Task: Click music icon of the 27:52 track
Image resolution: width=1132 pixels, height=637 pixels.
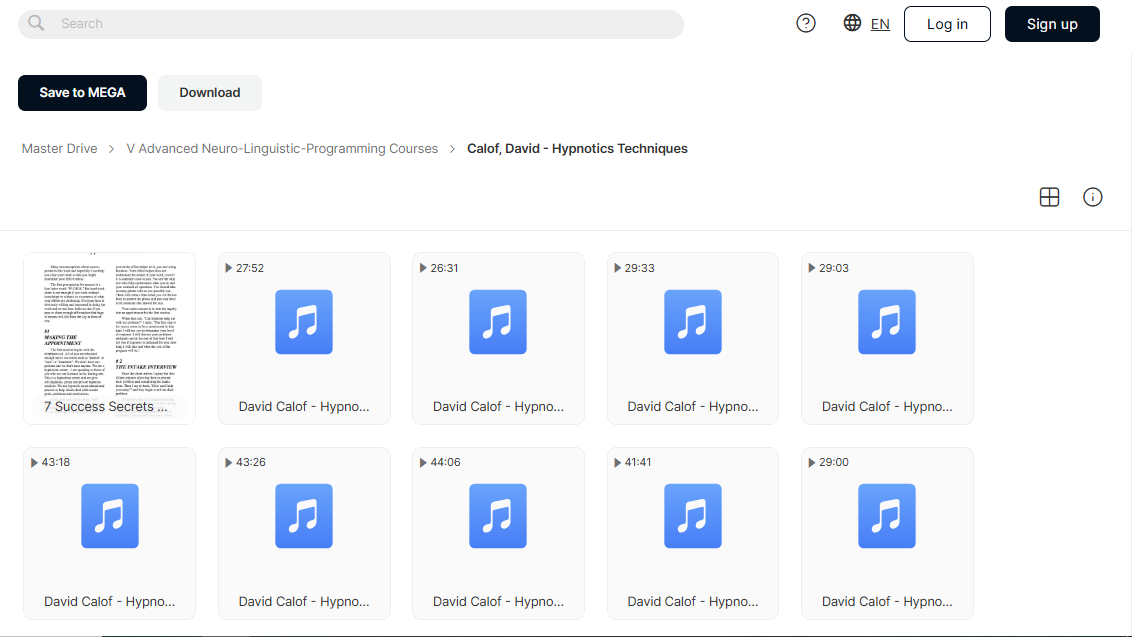Action: point(304,322)
